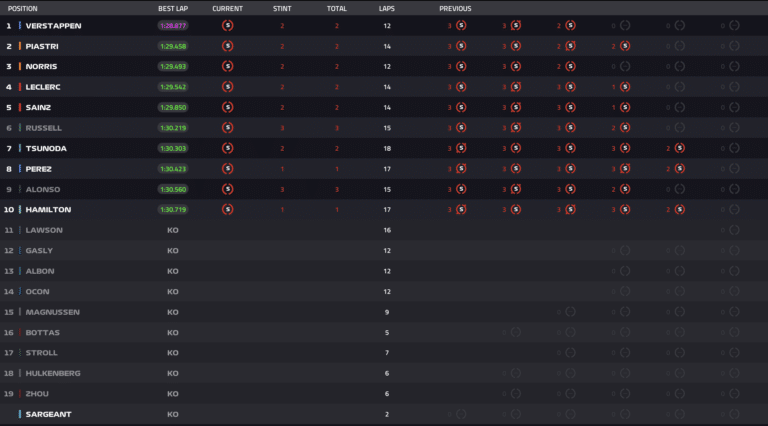Select Alonso's previous tyre marked 2 laps

click(x=625, y=189)
